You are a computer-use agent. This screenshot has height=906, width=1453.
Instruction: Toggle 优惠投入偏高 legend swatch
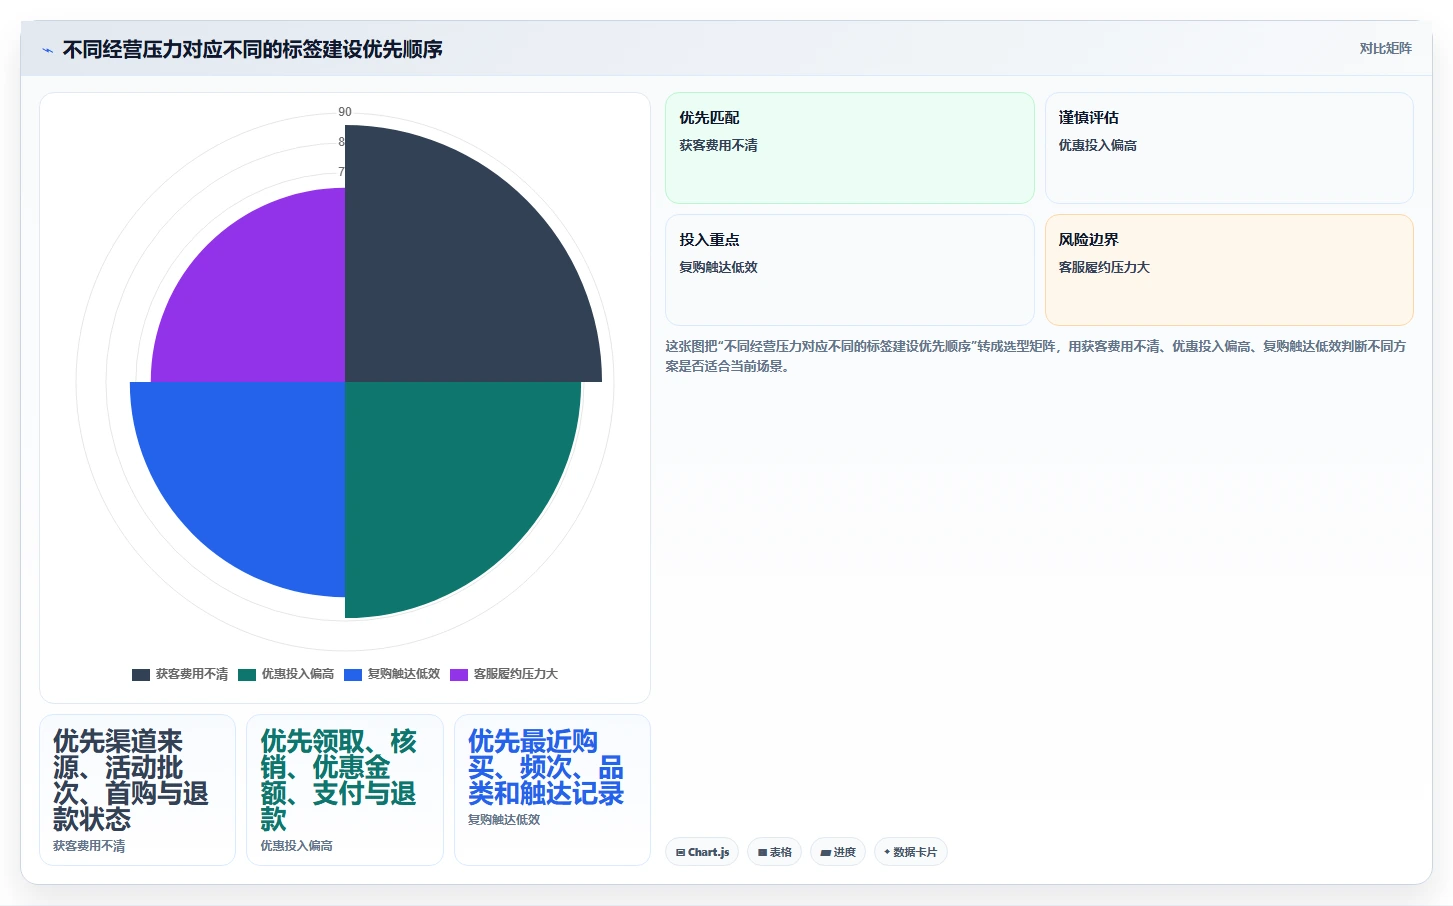tap(247, 675)
